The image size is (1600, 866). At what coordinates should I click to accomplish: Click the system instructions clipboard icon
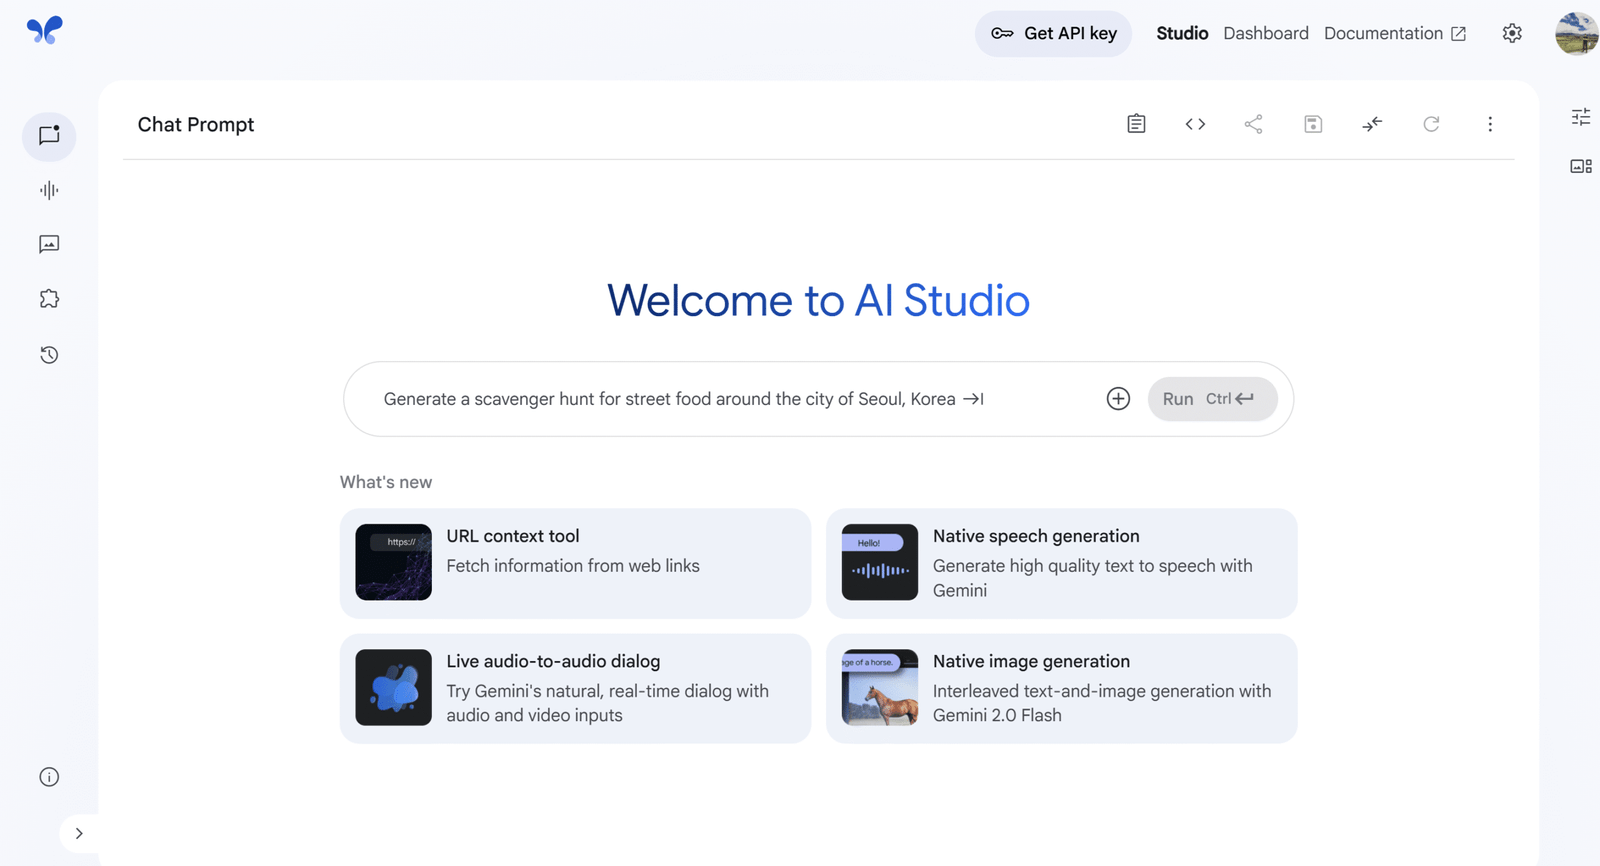[1136, 124]
